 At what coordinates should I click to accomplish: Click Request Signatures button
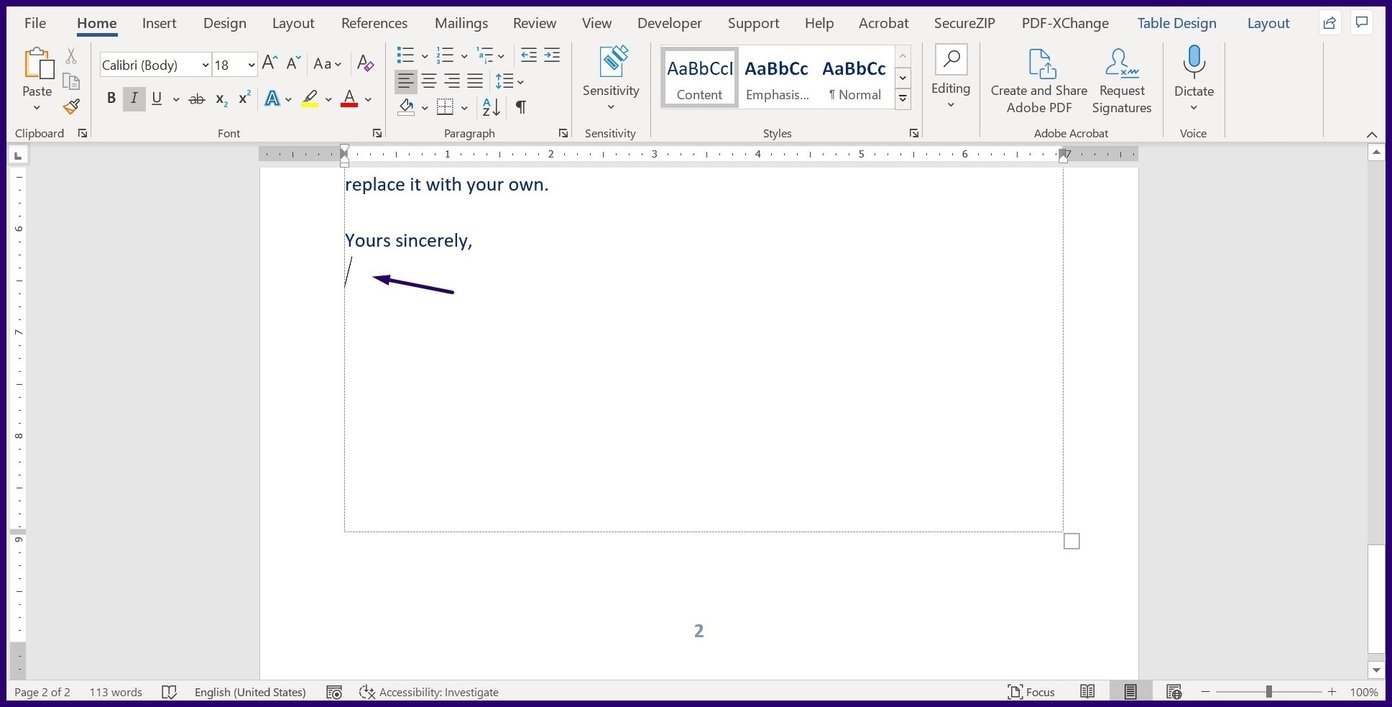(x=1121, y=80)
